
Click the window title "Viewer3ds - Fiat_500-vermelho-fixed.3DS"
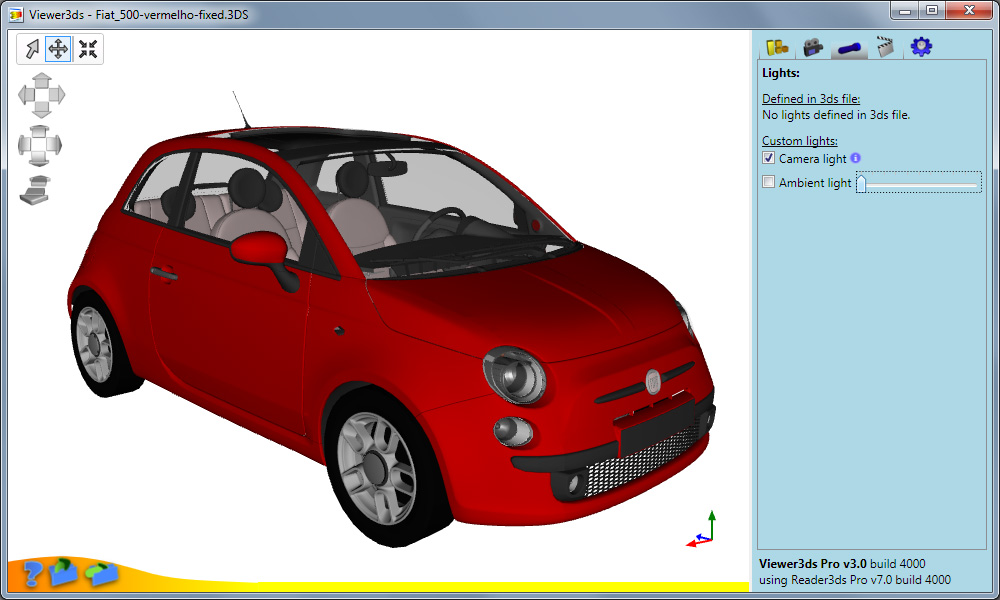(x=139, y=14)
